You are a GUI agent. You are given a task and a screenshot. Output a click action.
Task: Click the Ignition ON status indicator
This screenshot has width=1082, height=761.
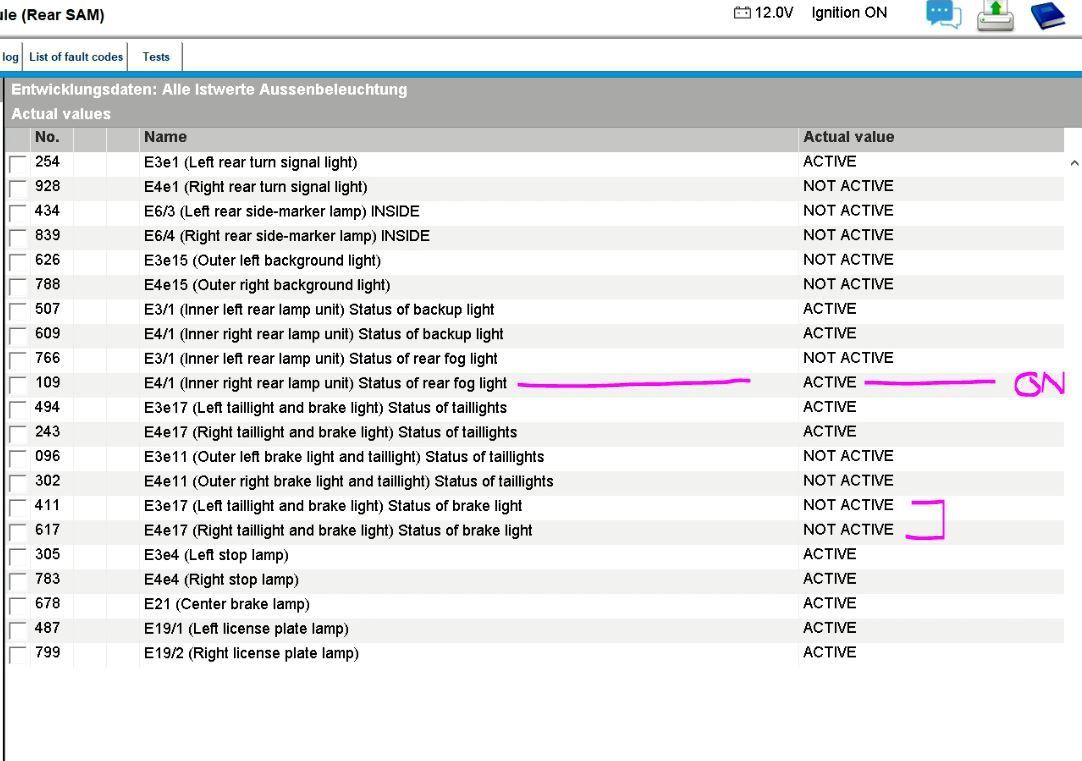(x=849, y=13)
